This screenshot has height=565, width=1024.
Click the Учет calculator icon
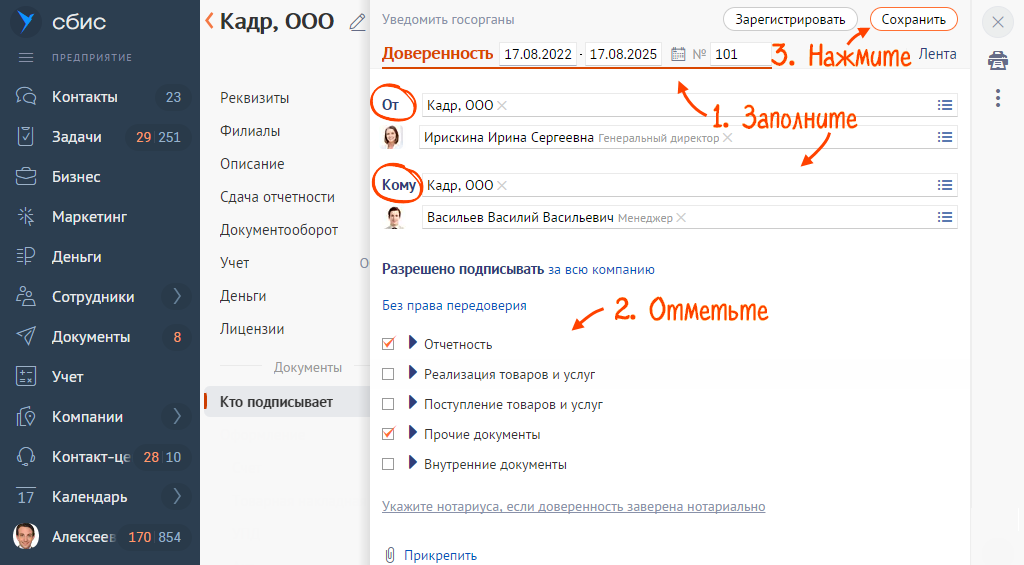tap(26, 376)
